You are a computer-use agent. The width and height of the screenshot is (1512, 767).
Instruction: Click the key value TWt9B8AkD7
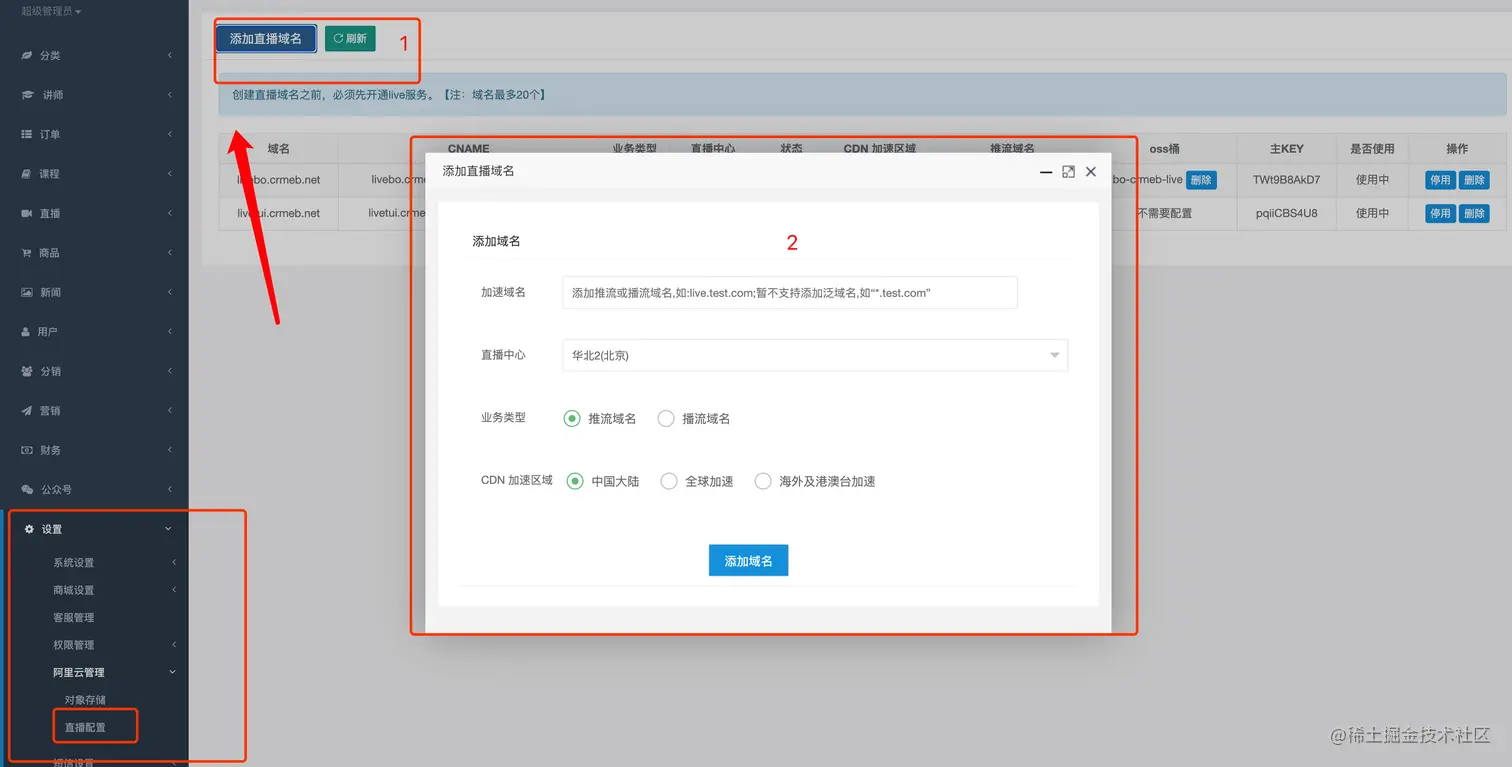pos(1286,181)
